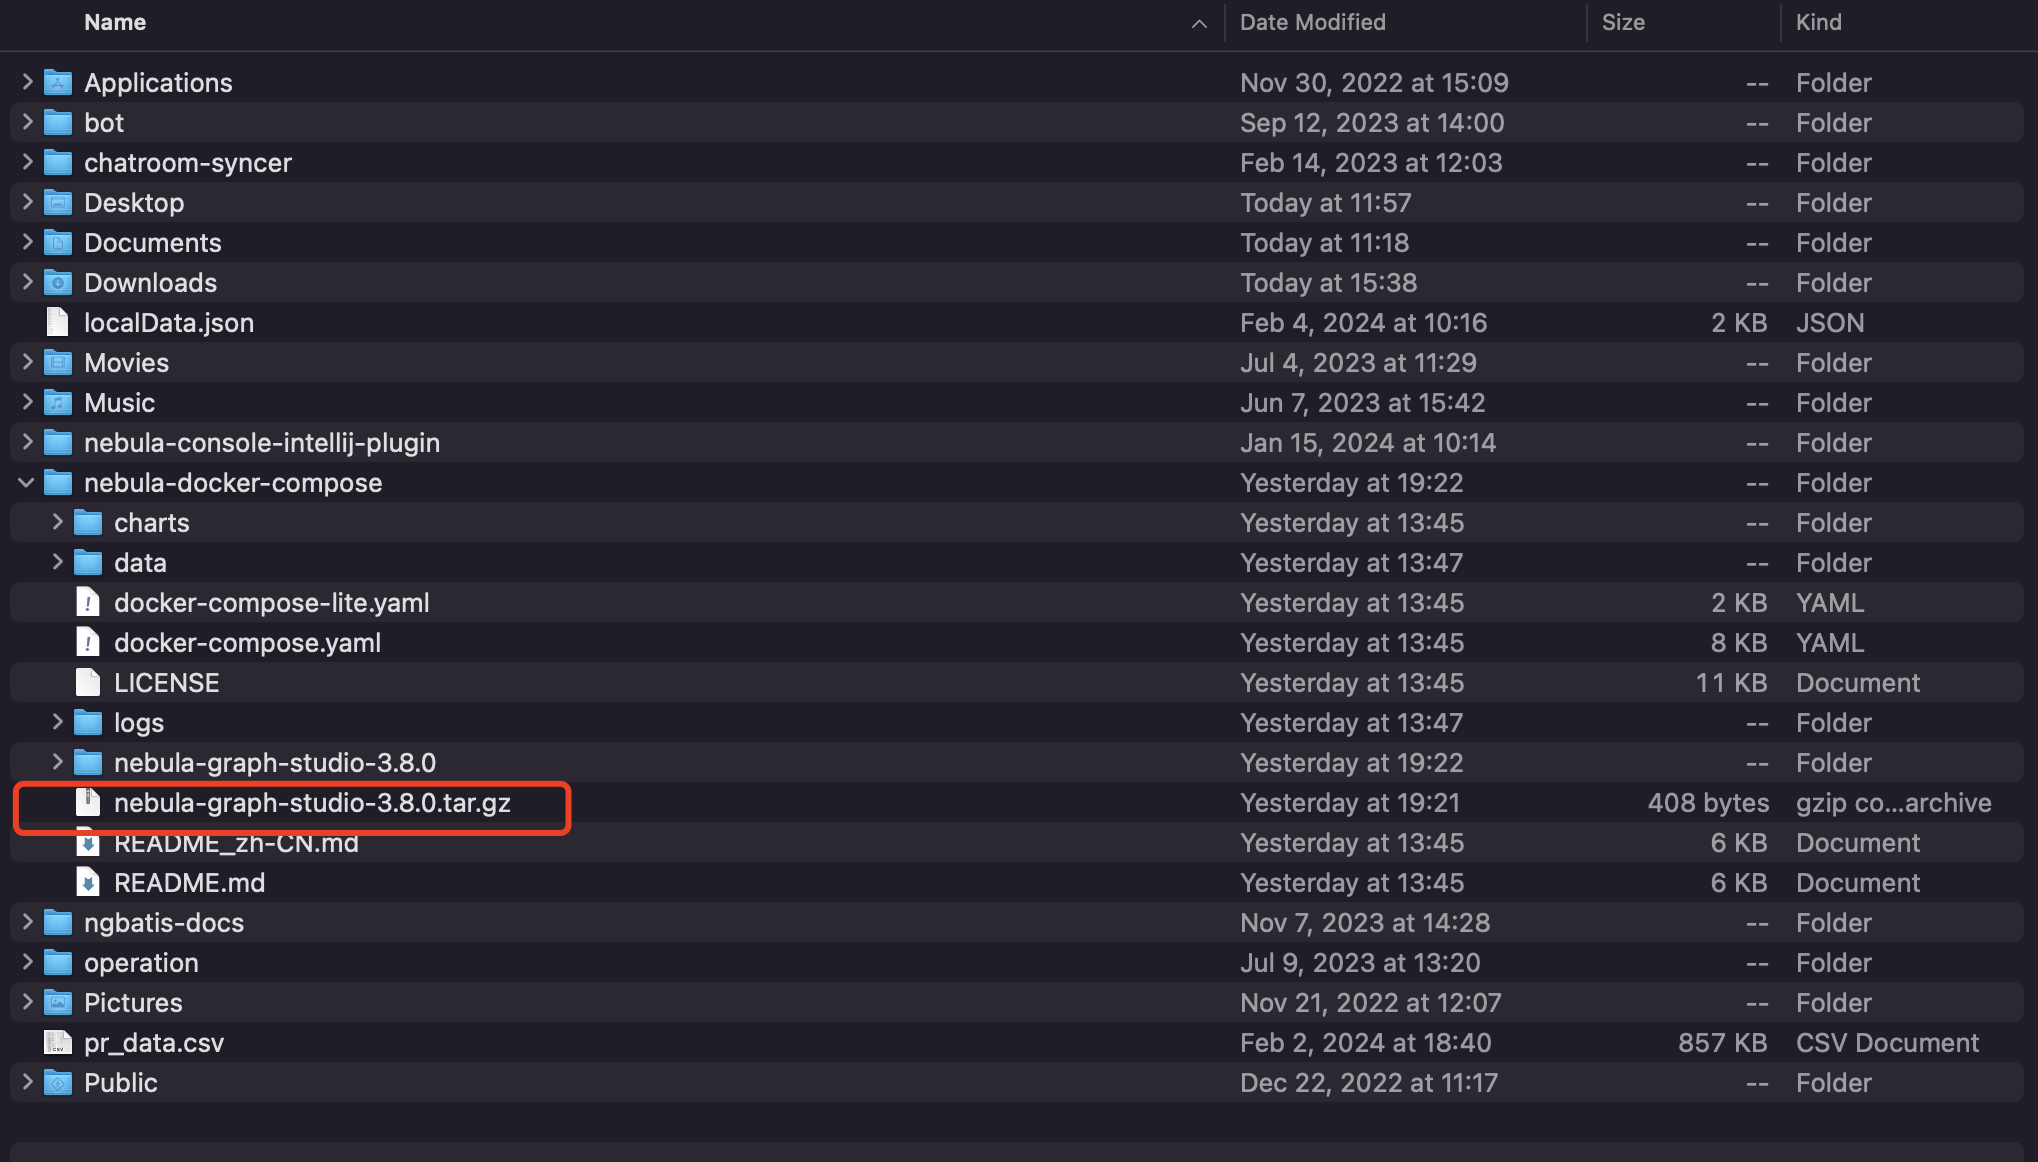Sort by the Date Modified column
Image resolution: width=2038 pixels, height=1162 pixels.
1312,23
